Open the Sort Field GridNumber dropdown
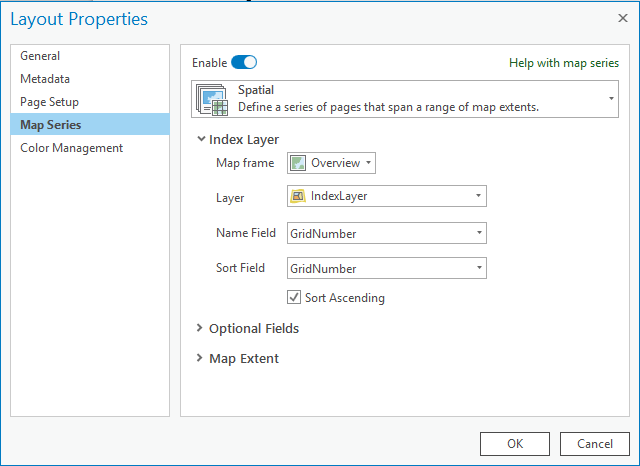Image resolution: width=640 pixels, height=466 pixels. [x=387, y=268]
